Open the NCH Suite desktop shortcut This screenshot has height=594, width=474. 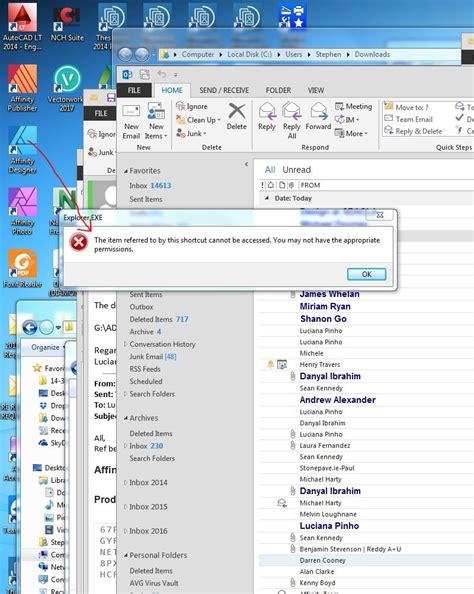[67, 25]
